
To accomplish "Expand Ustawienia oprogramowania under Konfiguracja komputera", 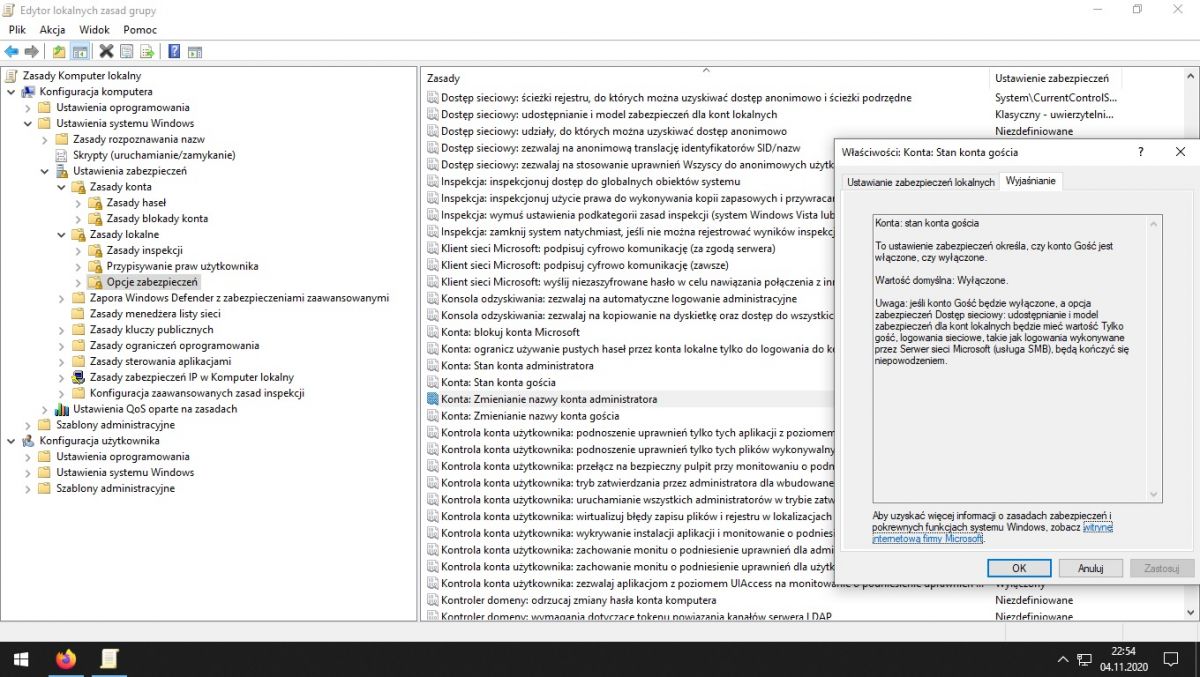I will (28, 108).
